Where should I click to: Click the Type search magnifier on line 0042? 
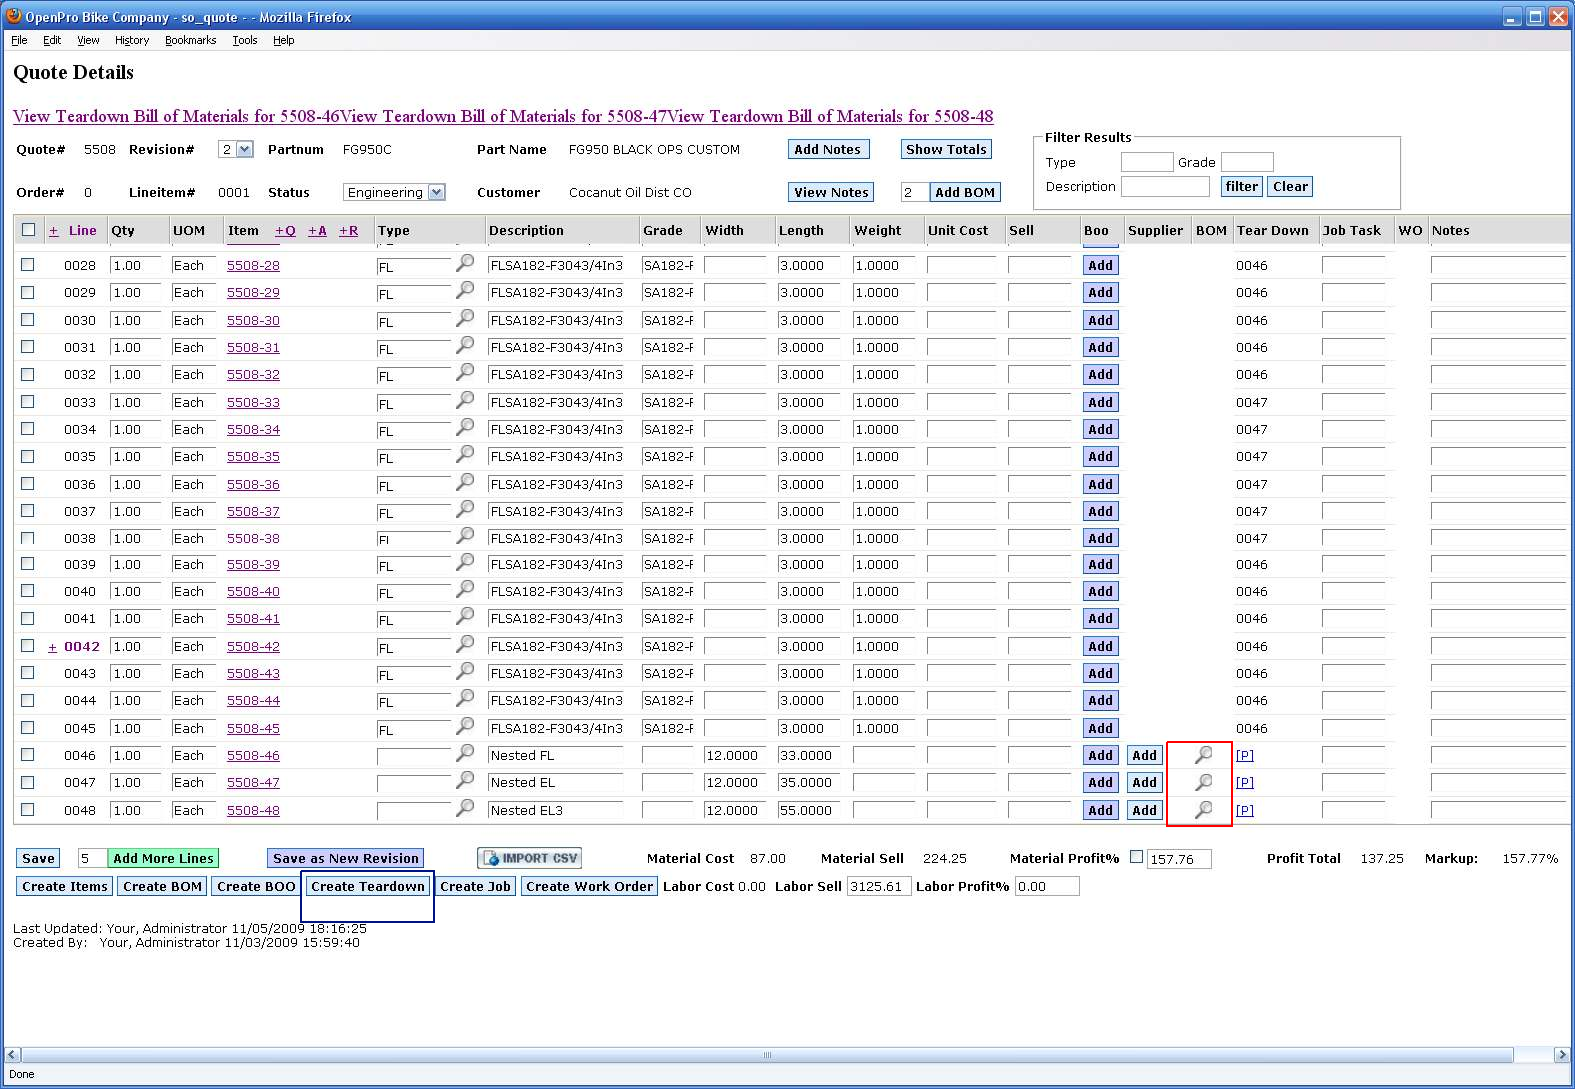click(465, 644)
